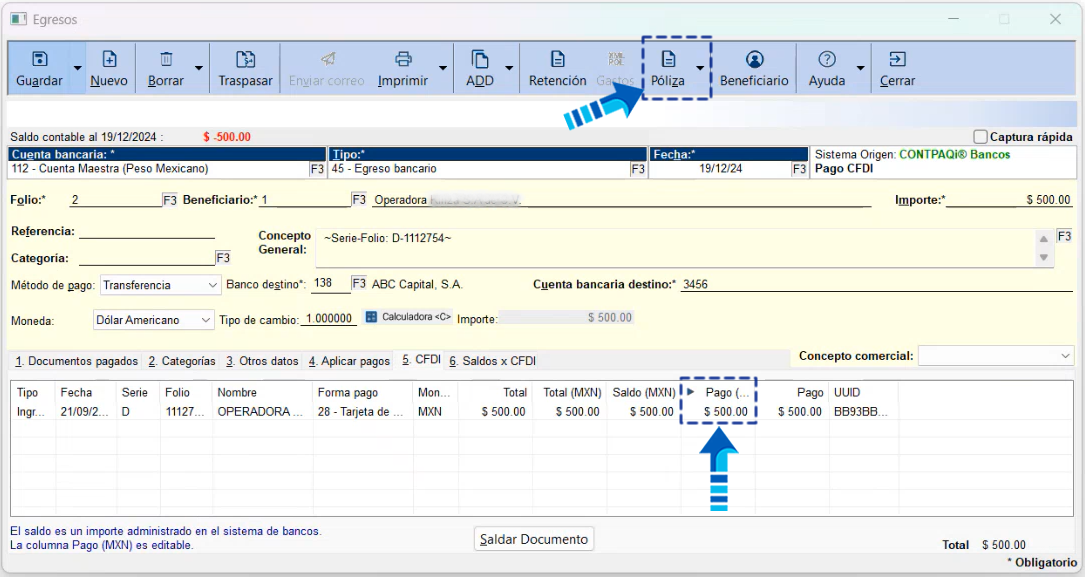Open the Saldos x CFDI tab
Image resolution: width=1085 pixels, height=577 pixels.
tap(491, 361)
